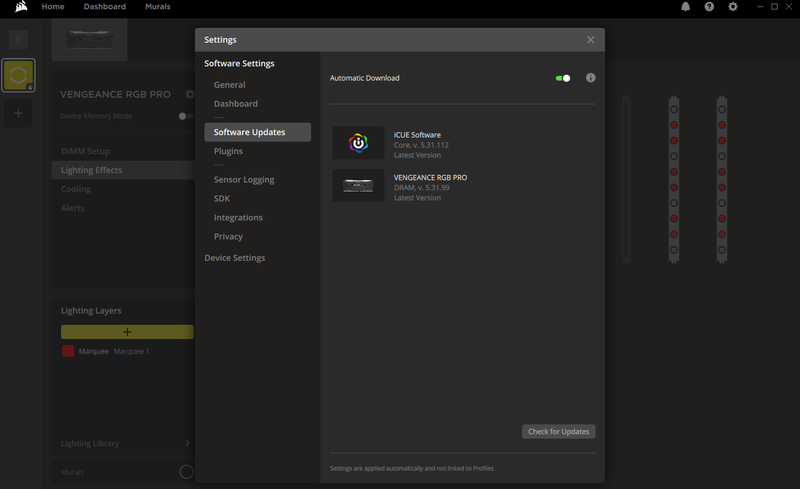The height and width of the screenshot is (489, 800).
Task: Expand the sidebar with arrow button
Action: [18, 39]
